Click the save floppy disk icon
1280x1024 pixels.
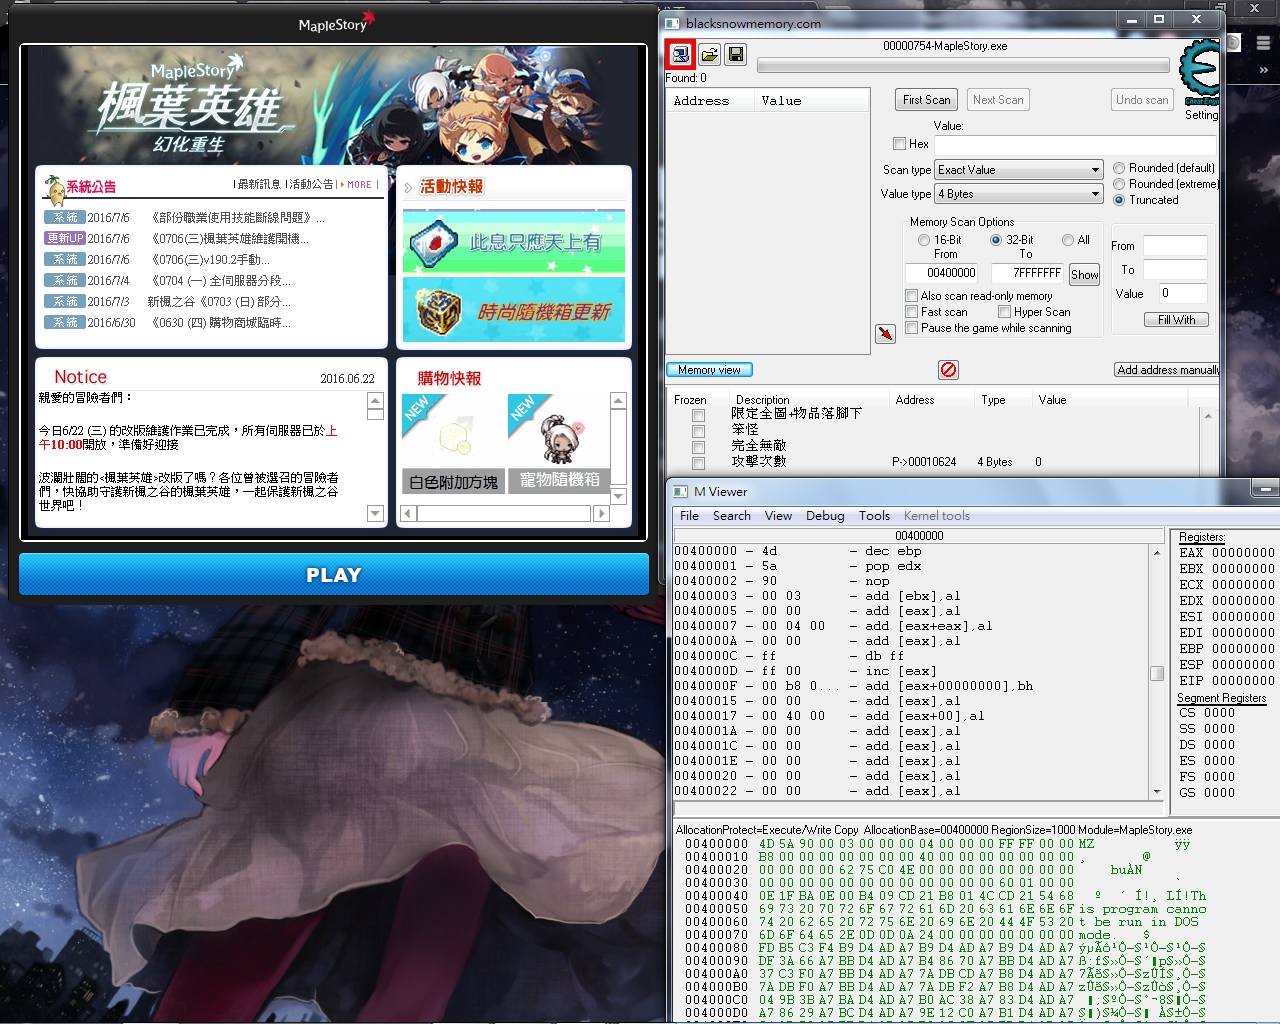[736, 54]
